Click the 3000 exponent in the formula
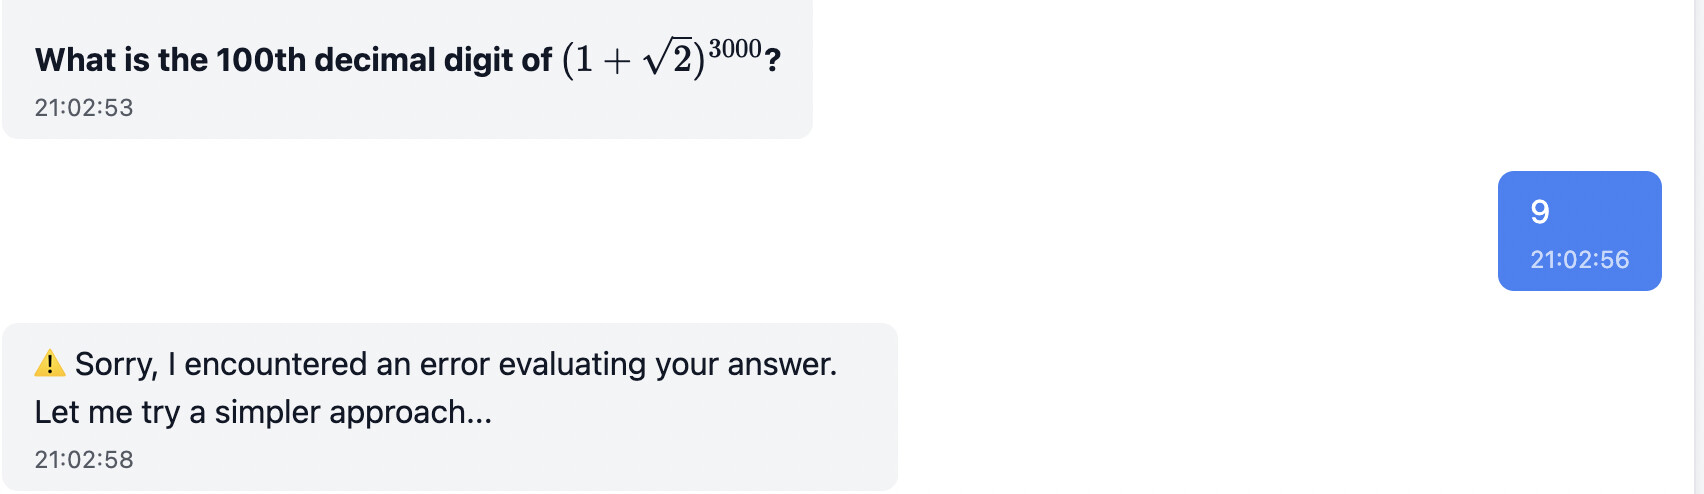The height and width of the screenshot is (494, 1704). (735, 49)
